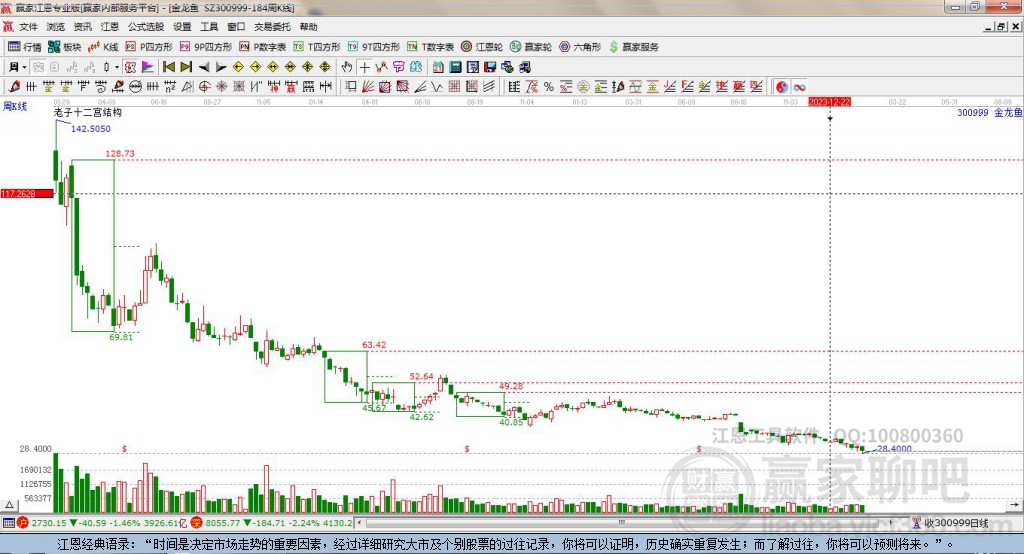Image resolution: width=1024 pixels, height=554 pixels.
Task: Jump to first bar icon
Action: point(168,67)
